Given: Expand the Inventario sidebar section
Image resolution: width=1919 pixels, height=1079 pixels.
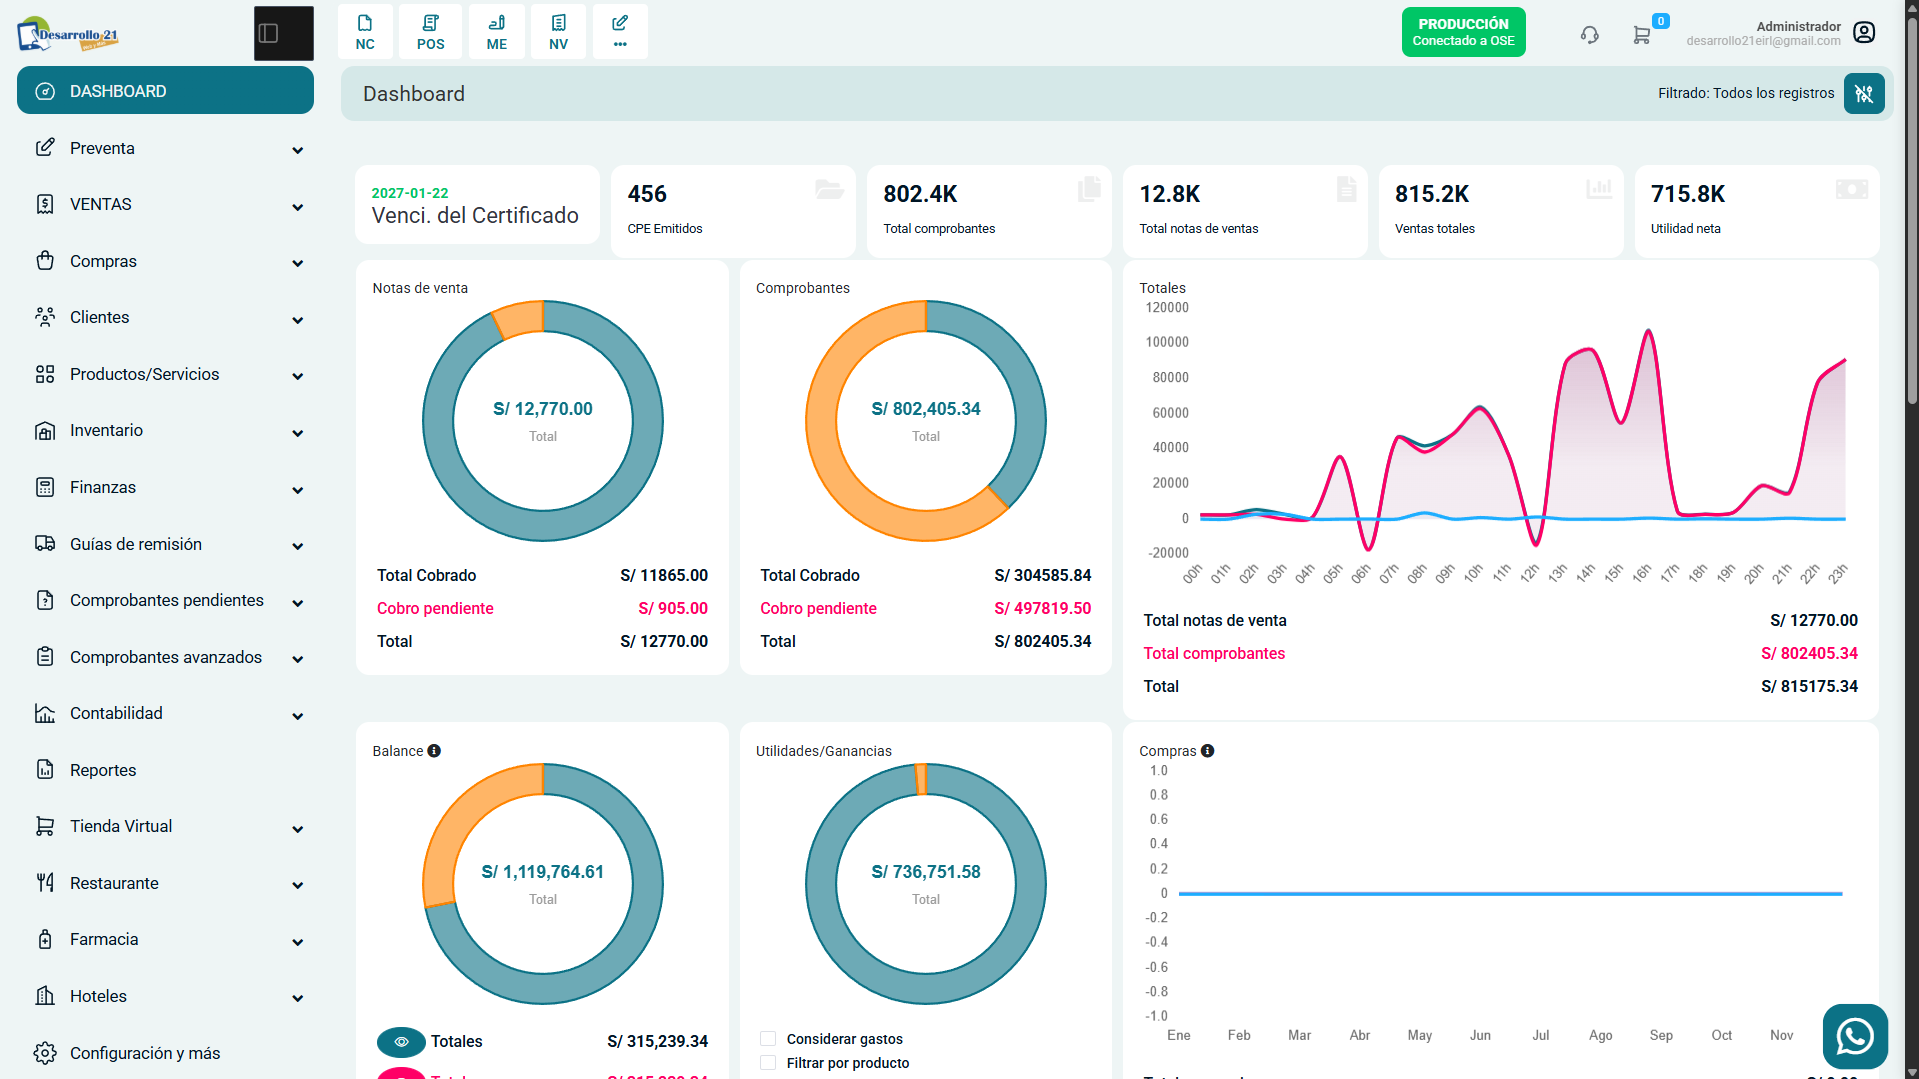Looking at the screenshot, I should (166, 431).
